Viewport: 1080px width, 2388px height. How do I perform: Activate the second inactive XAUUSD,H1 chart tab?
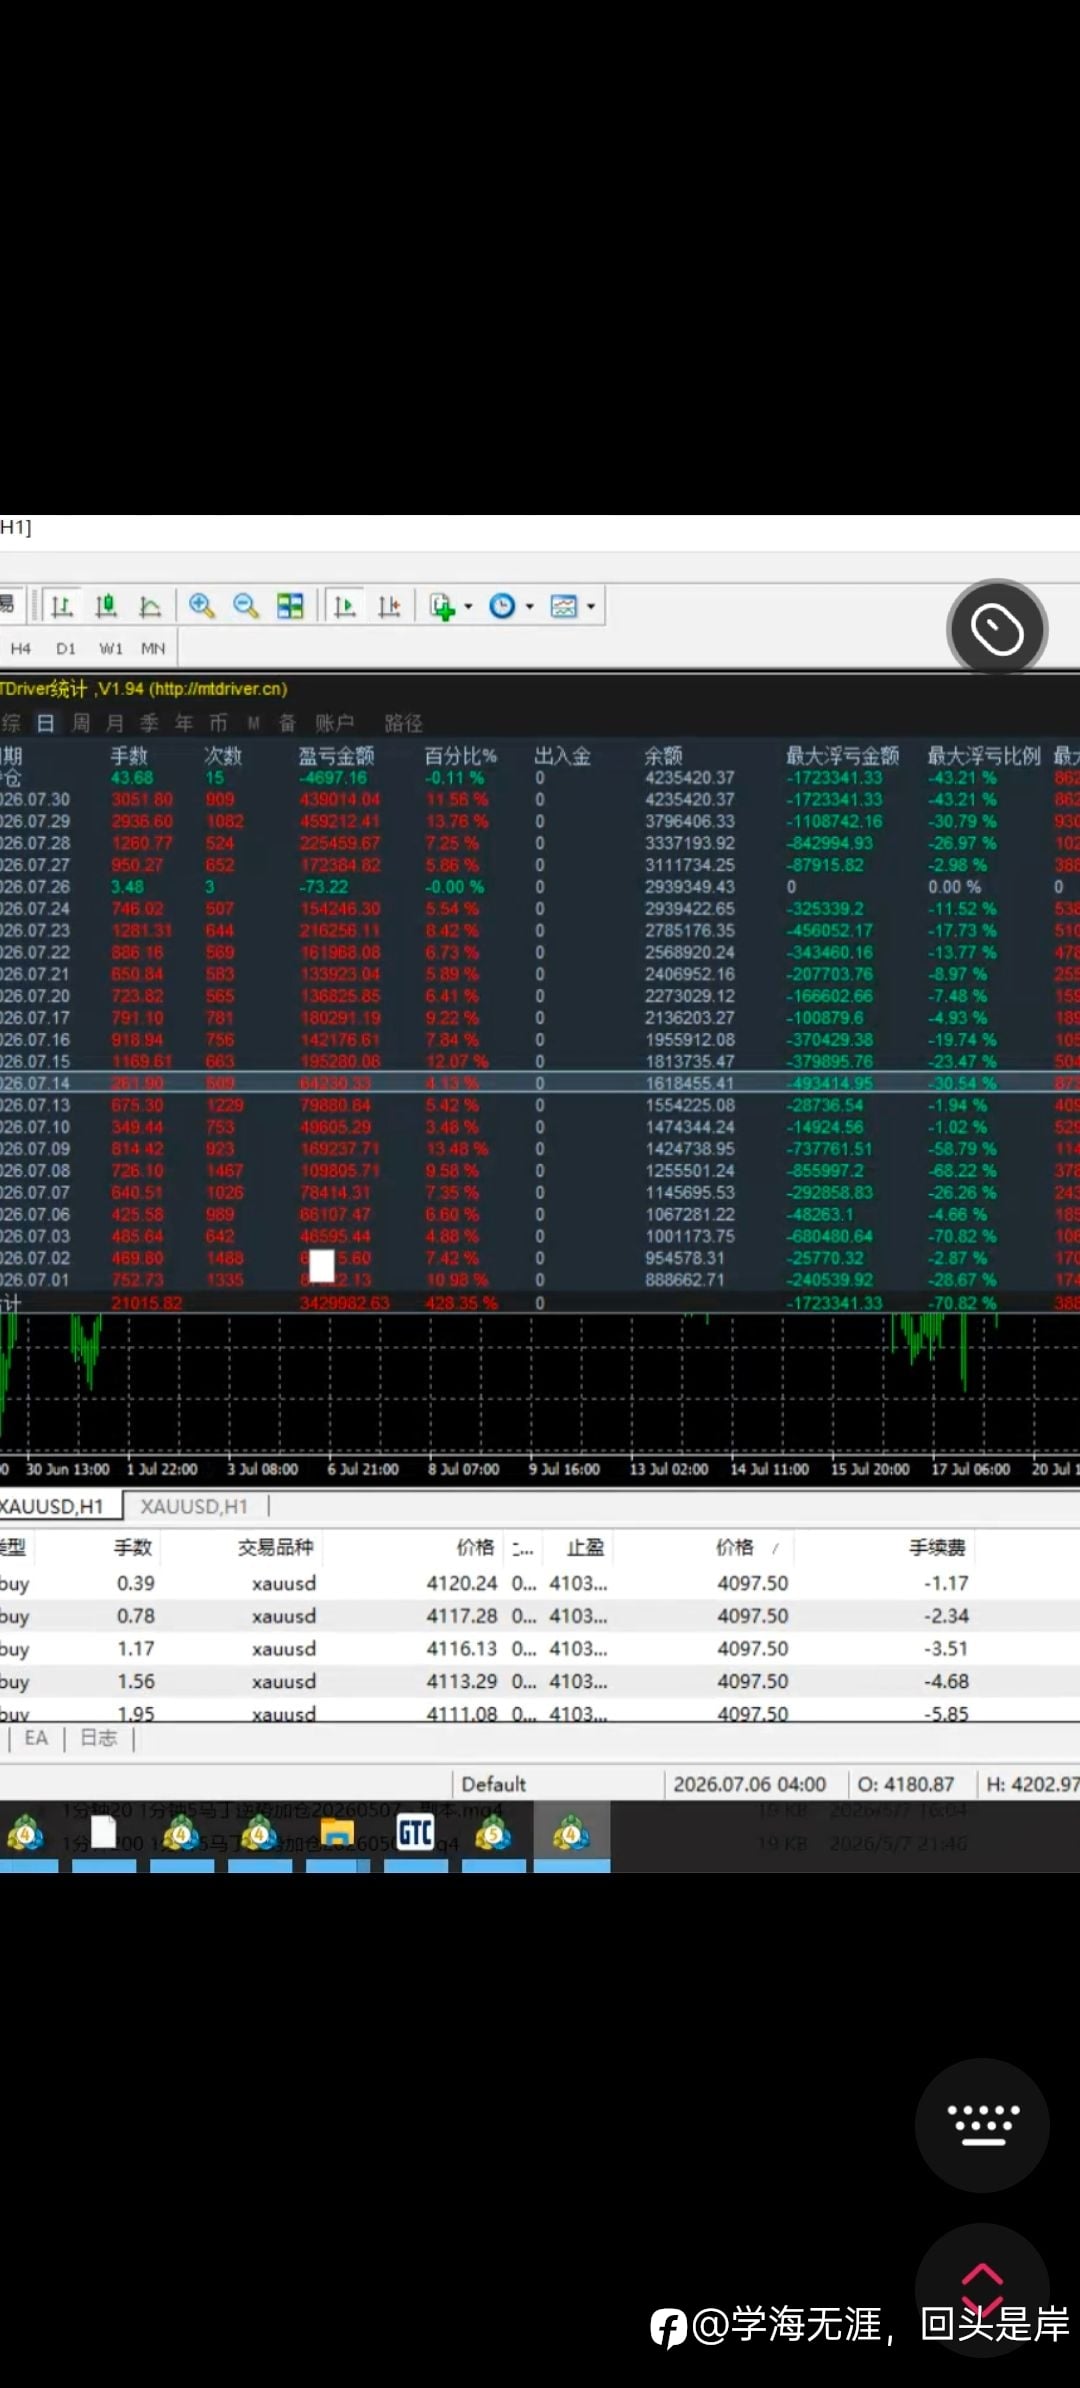[194, 1506]
